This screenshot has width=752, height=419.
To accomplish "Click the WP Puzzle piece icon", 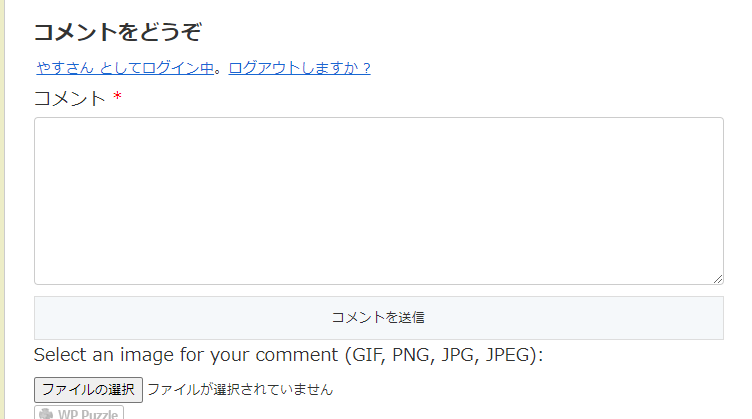I will click(x=46, y=414).
